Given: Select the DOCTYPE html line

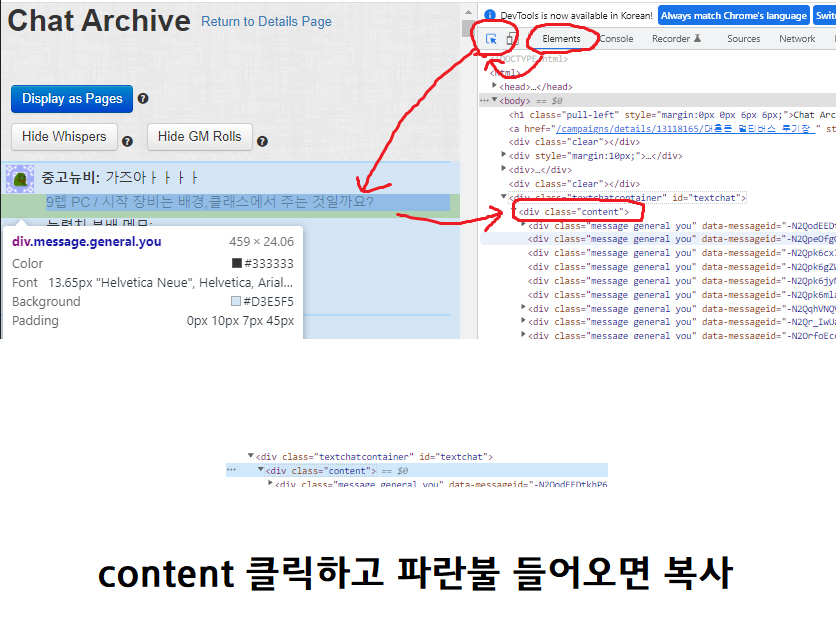Looking at the screenshot, I should click(x=529, y=59).
